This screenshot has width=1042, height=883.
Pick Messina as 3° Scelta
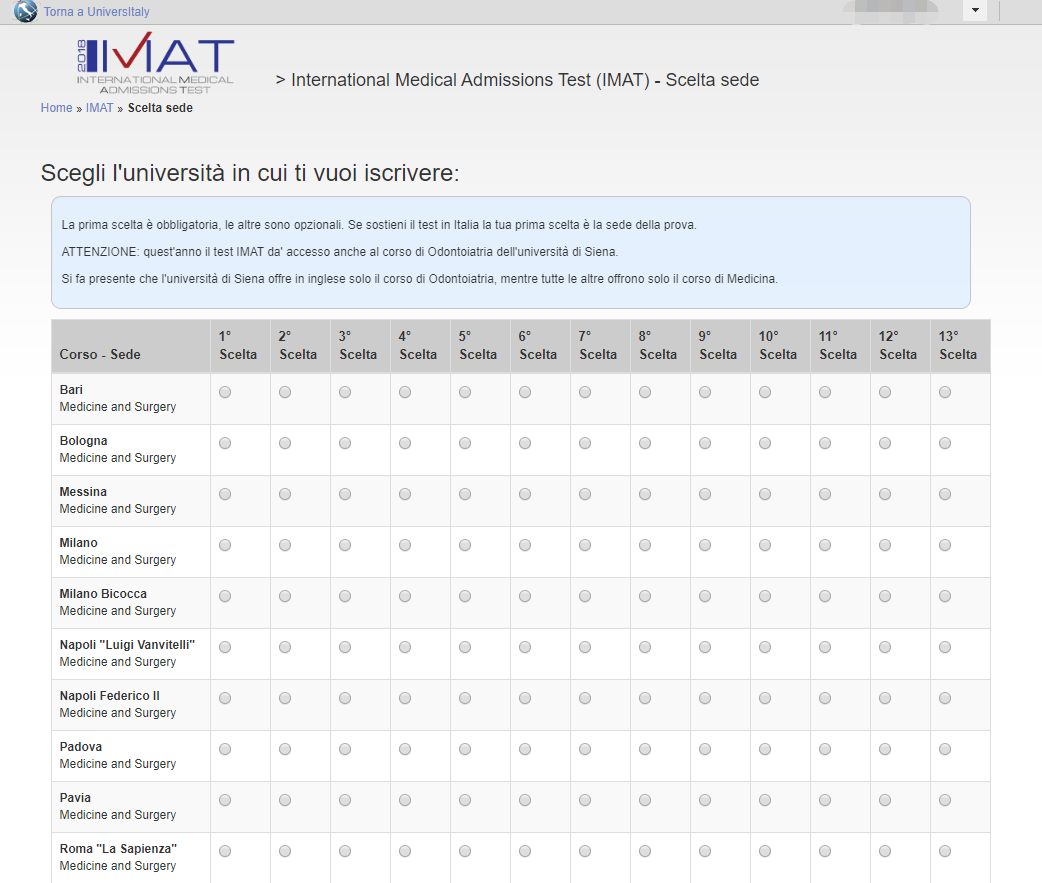(x=345, y=494)
